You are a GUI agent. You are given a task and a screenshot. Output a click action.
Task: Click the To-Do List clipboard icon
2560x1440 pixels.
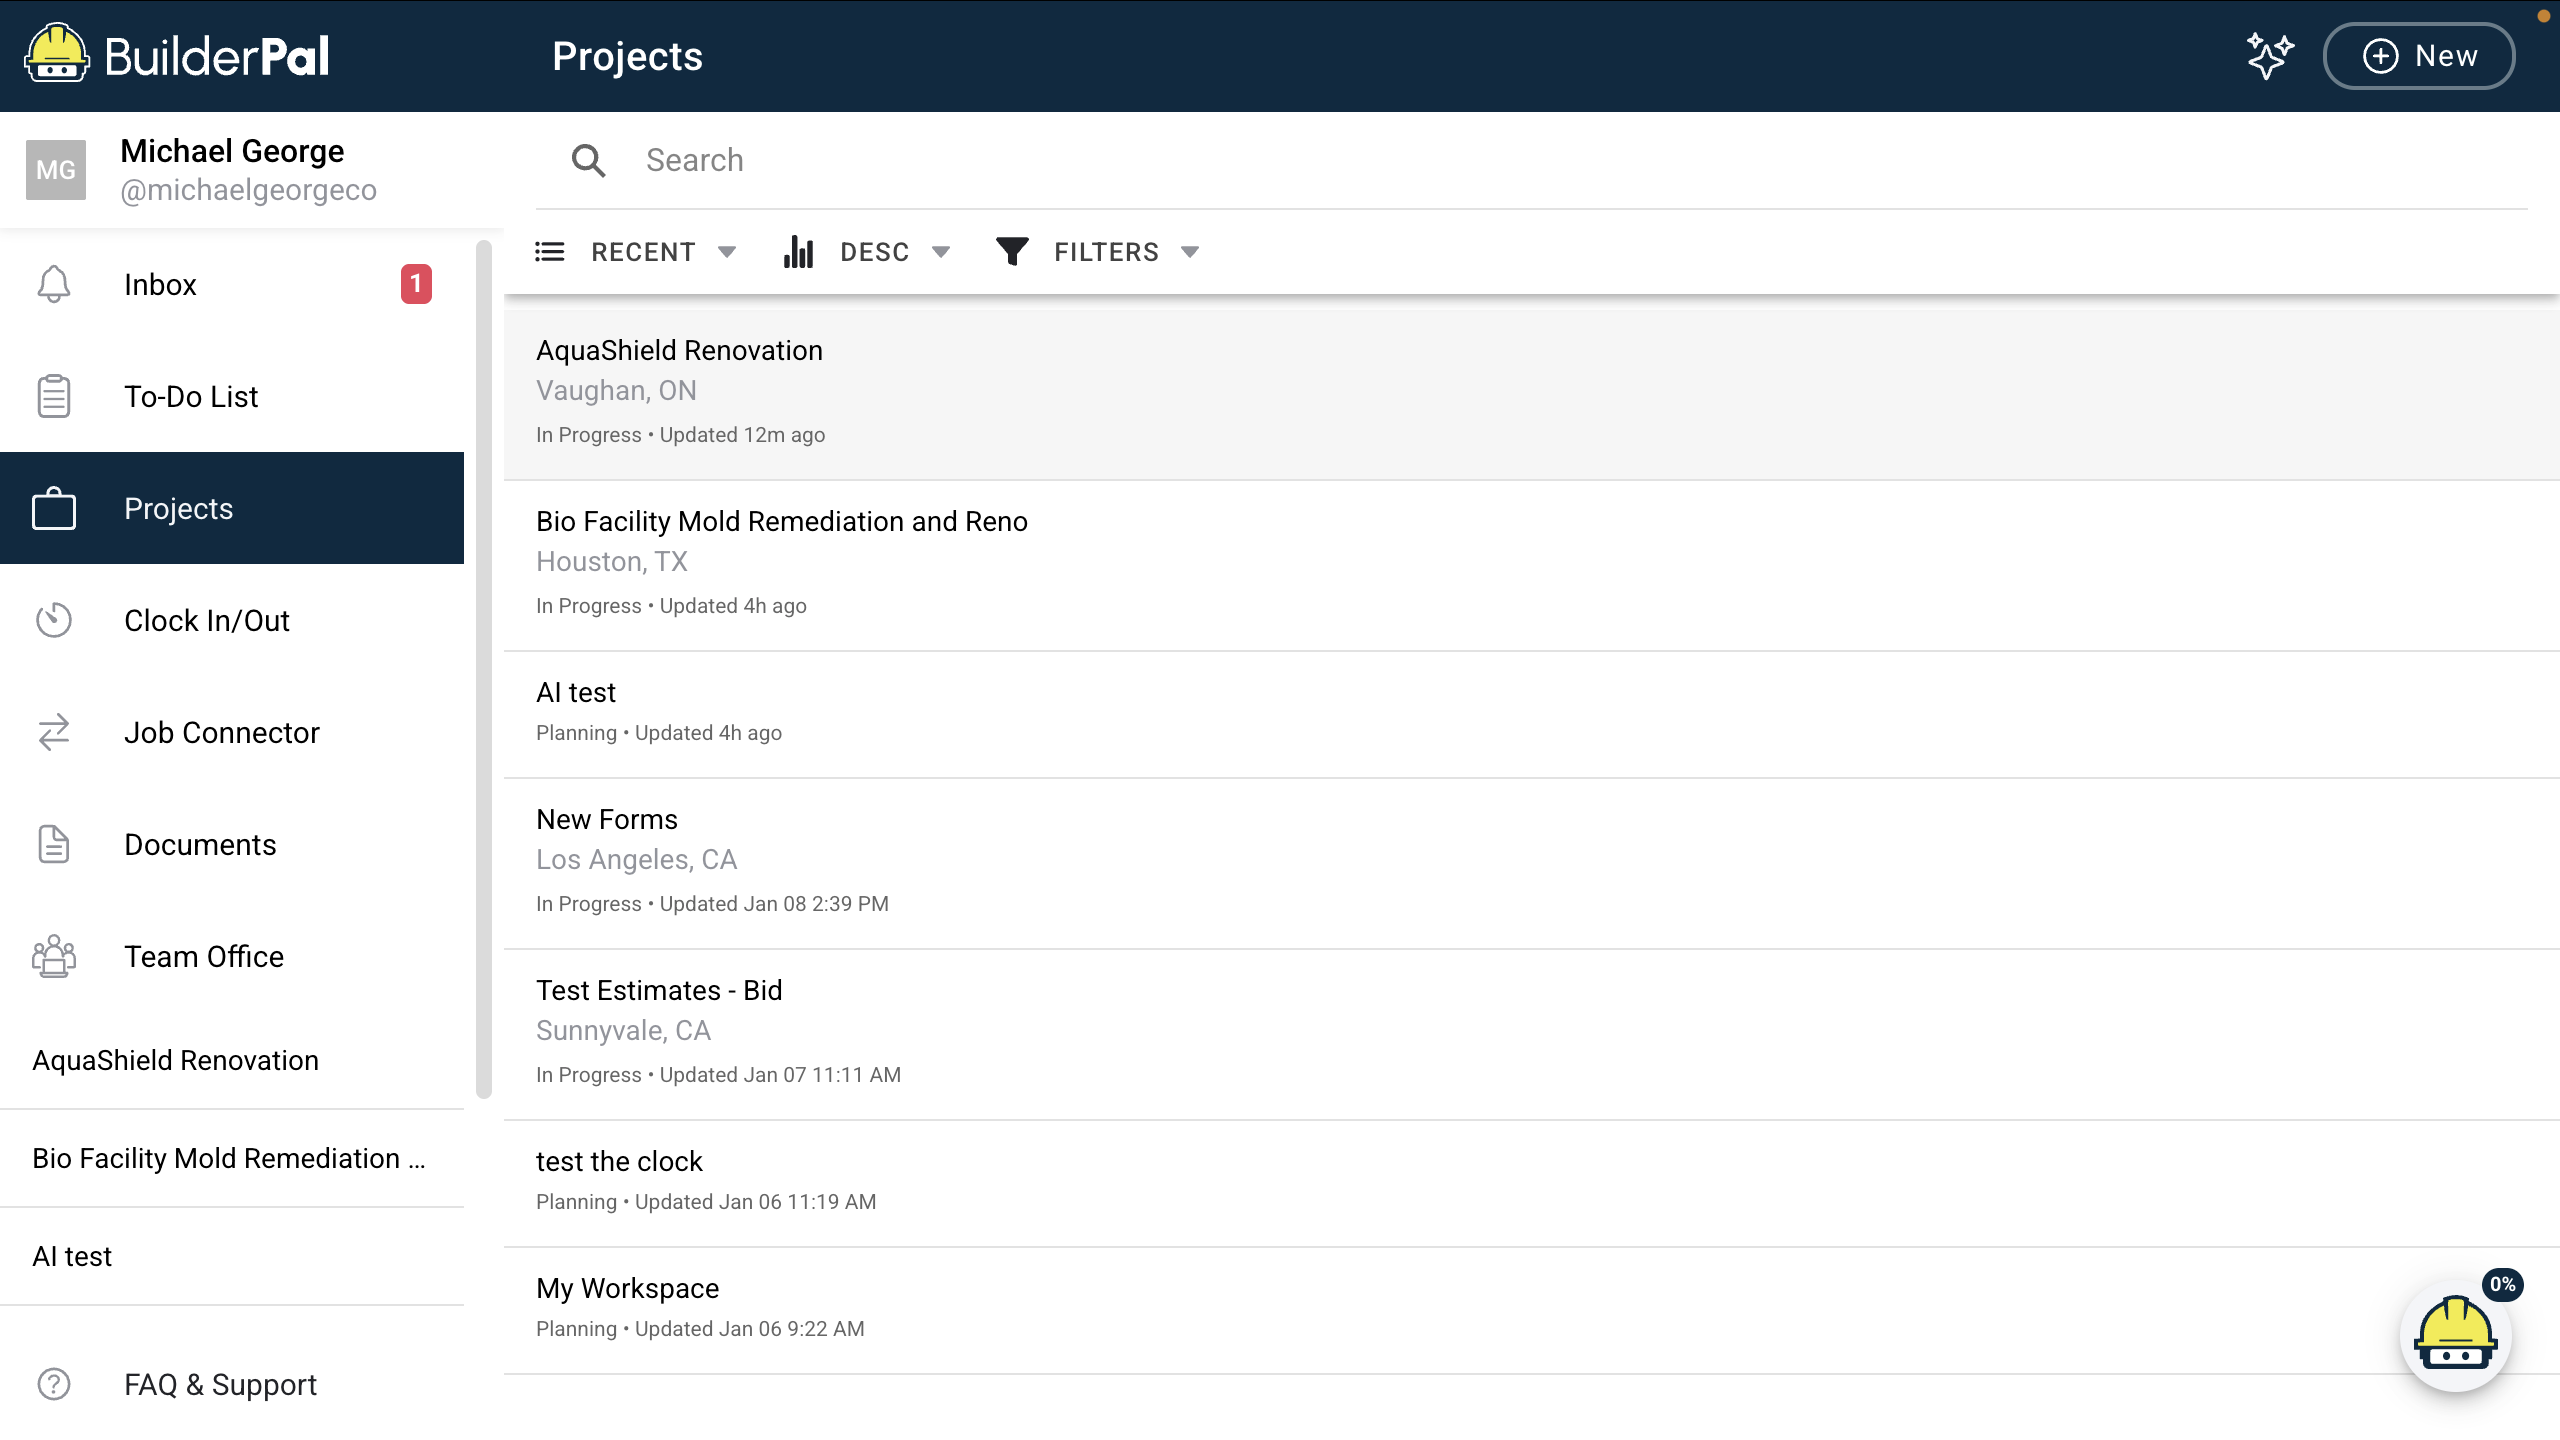(54, 396)
